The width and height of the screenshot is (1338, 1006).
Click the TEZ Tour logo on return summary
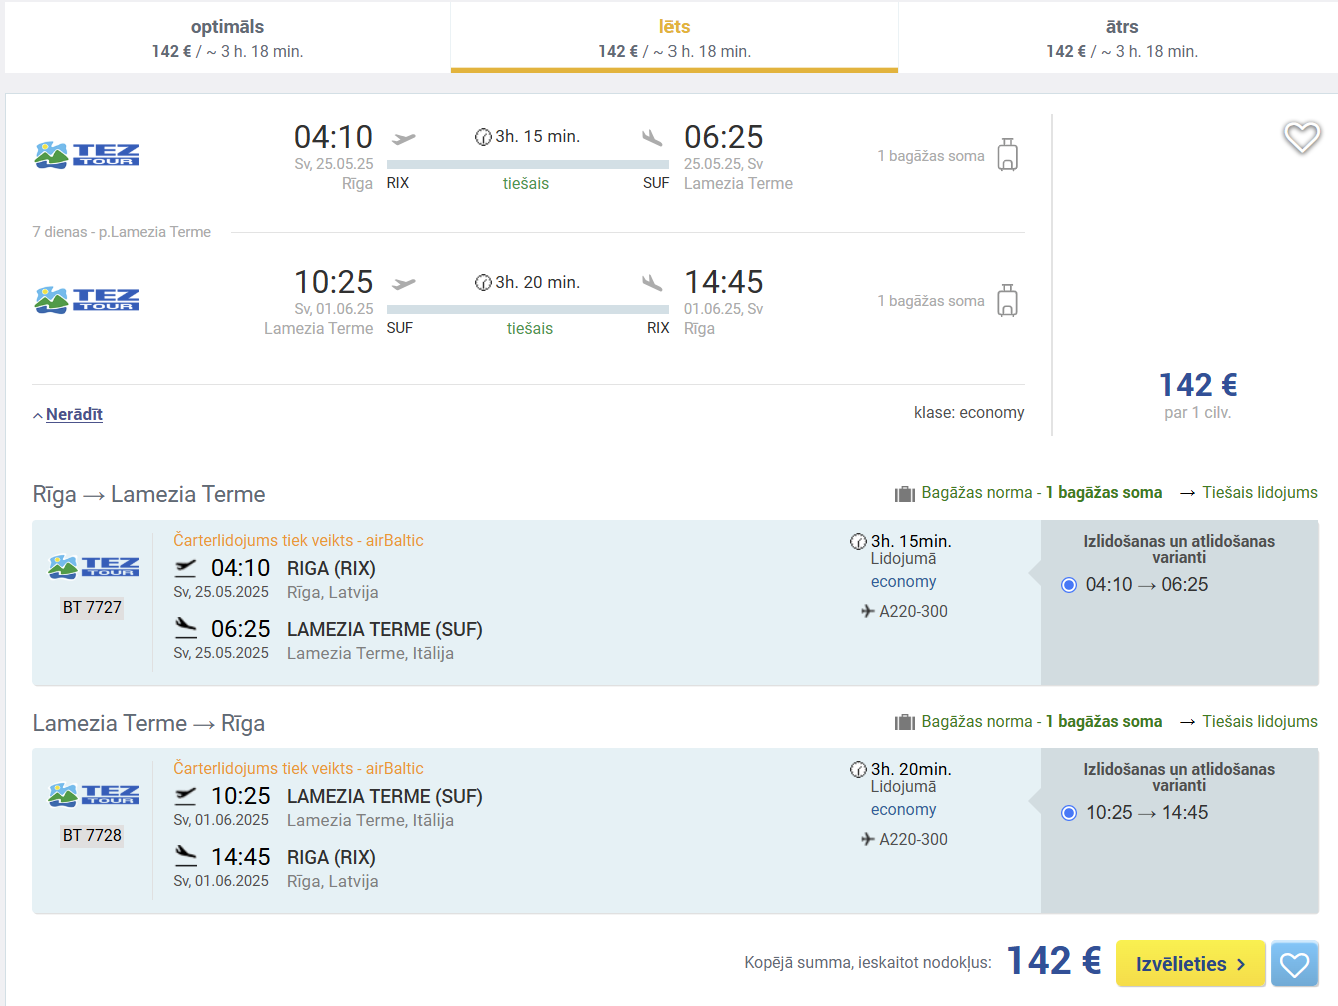coord(87,300)
